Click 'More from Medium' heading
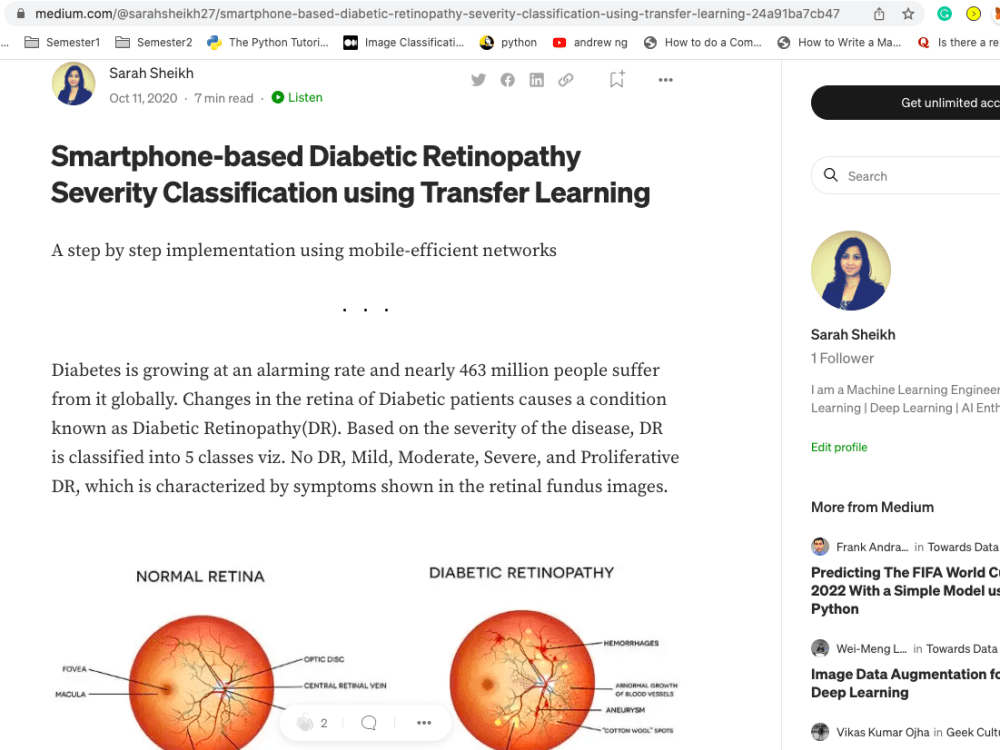This screenshot has height=750, width=1000. pos(872,507)
